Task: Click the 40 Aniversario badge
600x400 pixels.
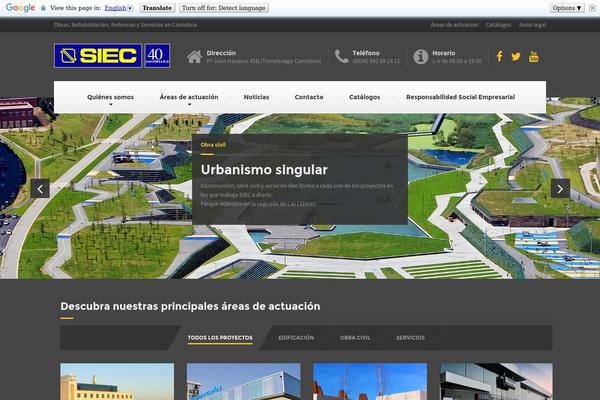Action: (157, 56)
